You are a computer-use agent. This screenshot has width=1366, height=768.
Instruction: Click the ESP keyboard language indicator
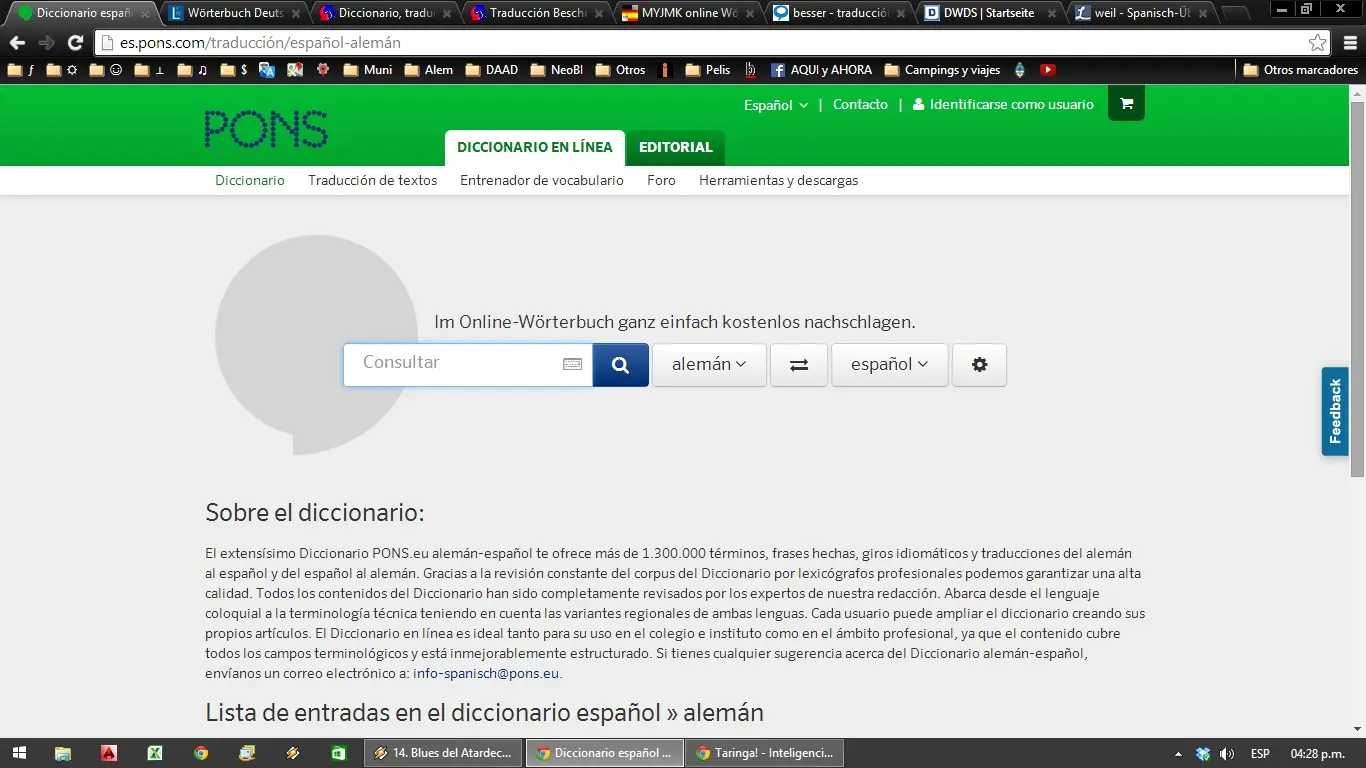click(x=1260, y=753)
